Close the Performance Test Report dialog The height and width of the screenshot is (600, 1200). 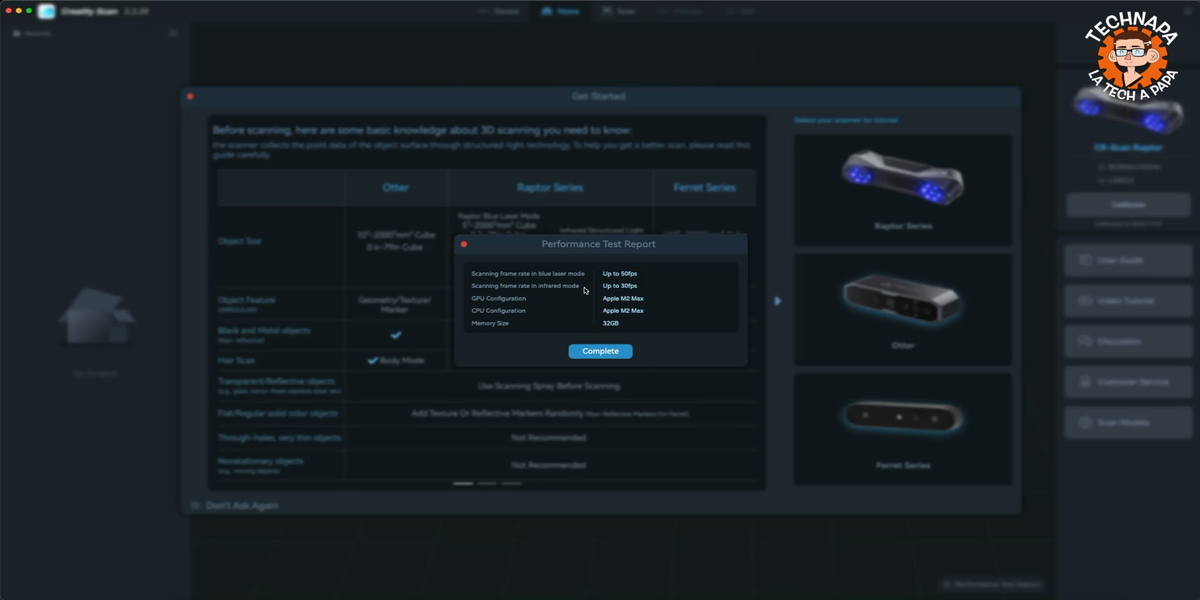pos(463,244)
